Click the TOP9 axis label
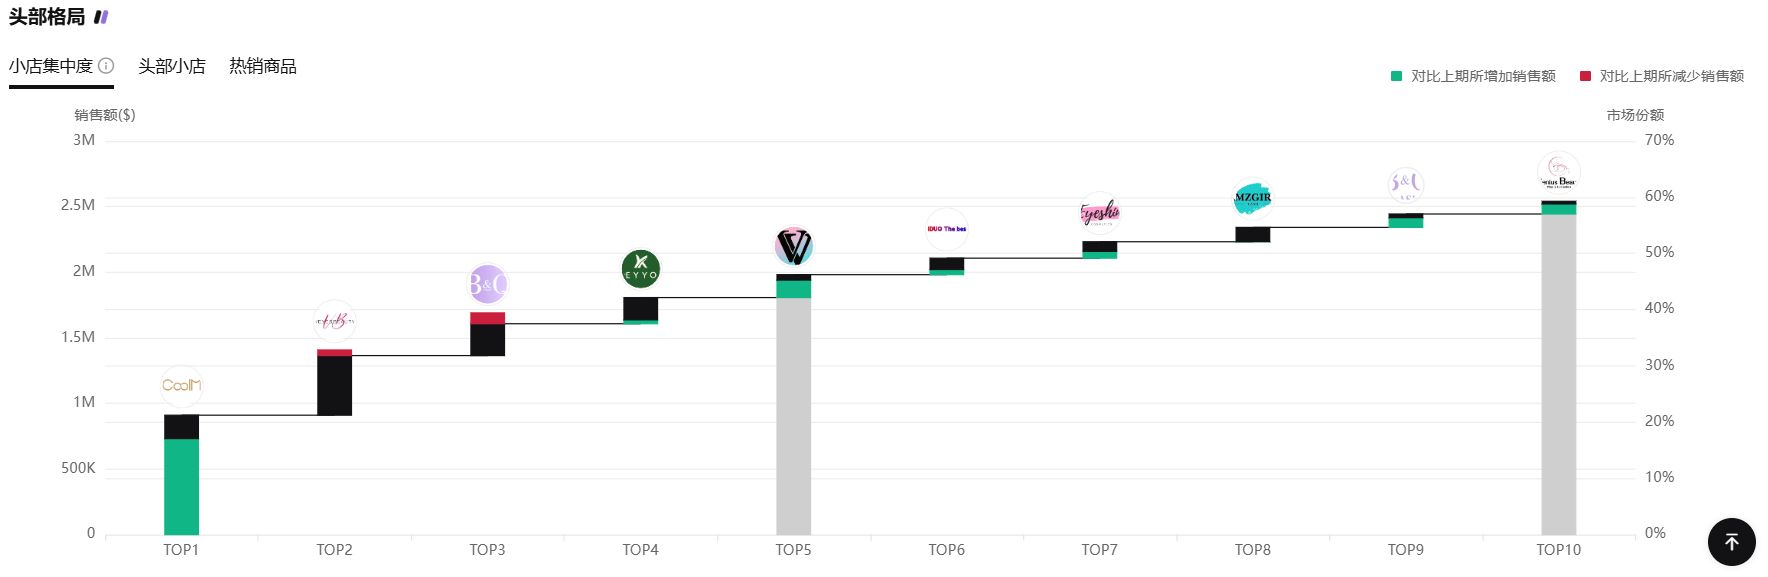This screenshot has height=577, width=1768. pos(1405,549)
